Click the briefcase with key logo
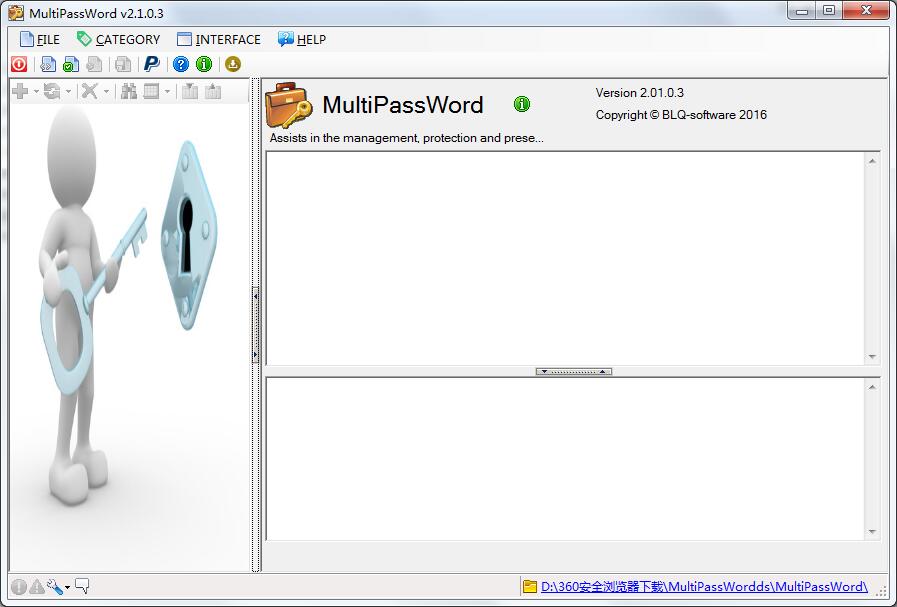 [289, 105]
